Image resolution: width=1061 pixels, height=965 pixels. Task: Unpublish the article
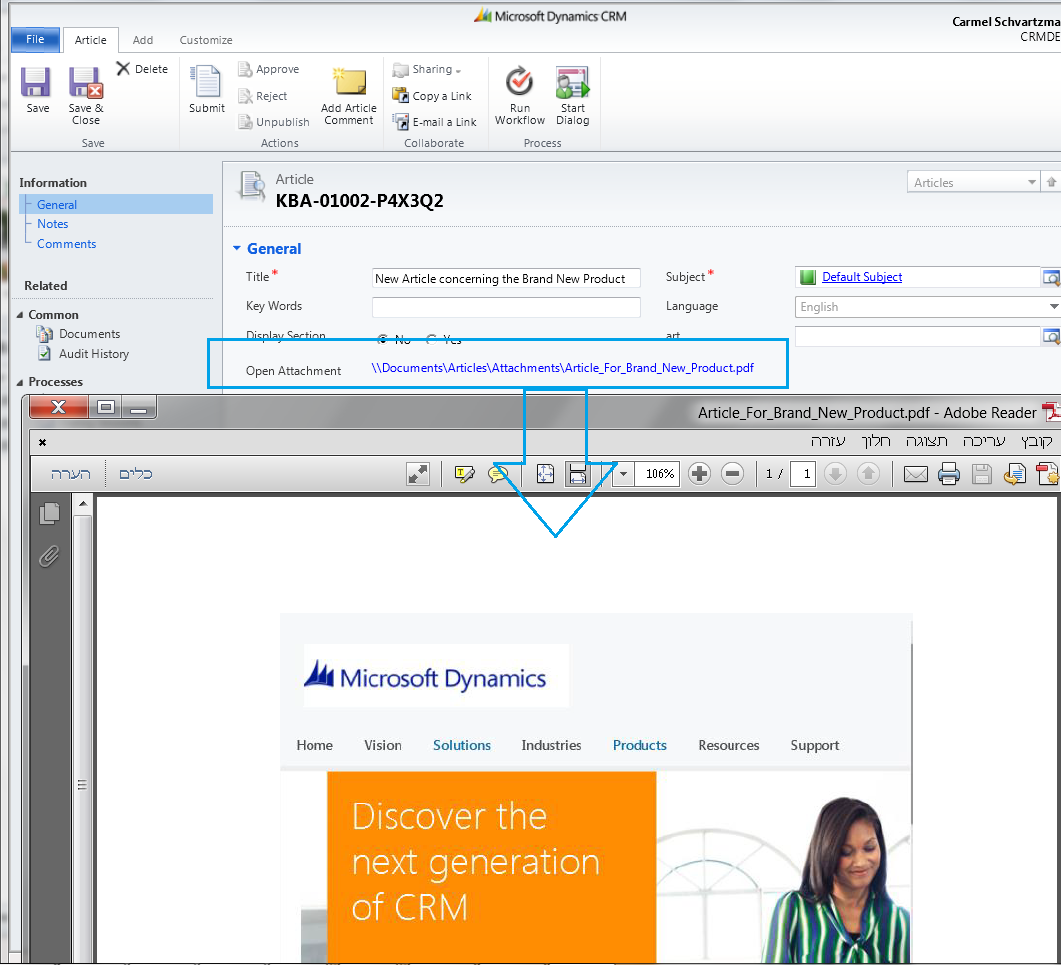[273, 122]
